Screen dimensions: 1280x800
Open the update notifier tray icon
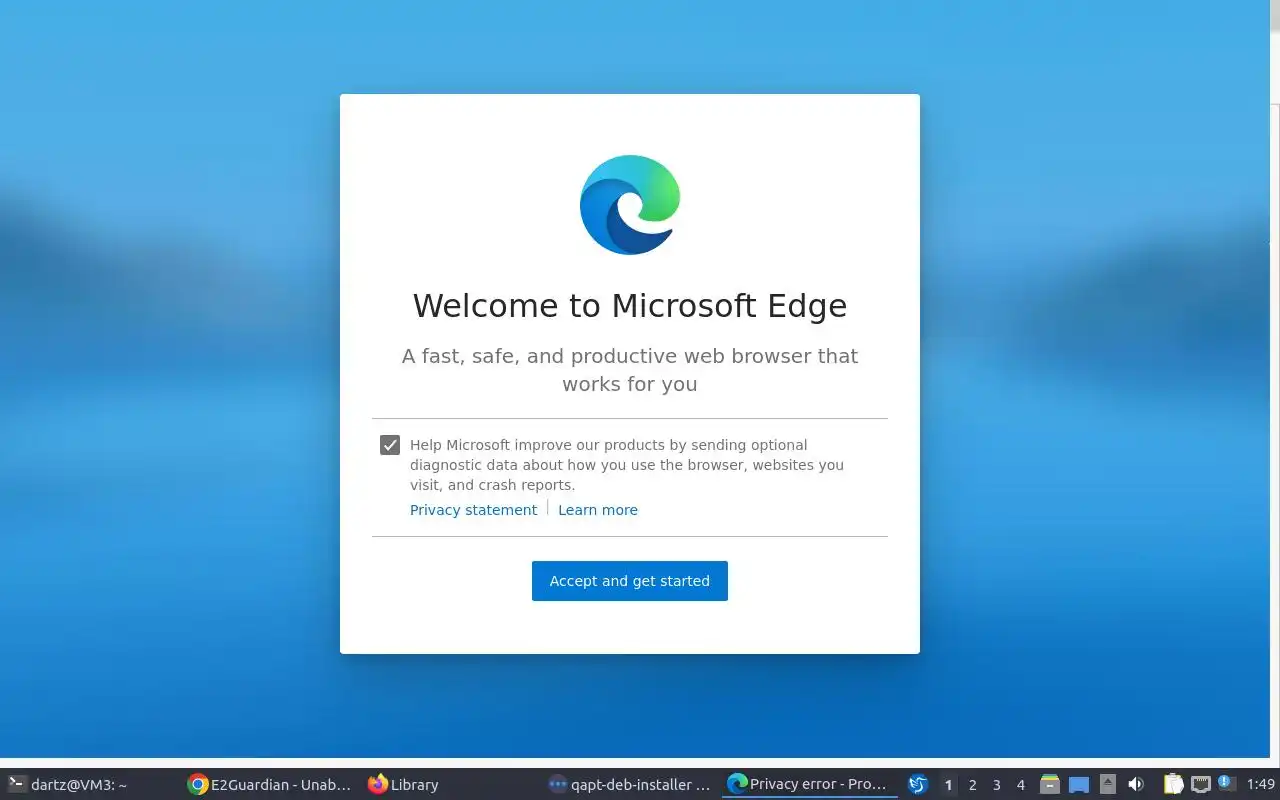[1226, 784]
